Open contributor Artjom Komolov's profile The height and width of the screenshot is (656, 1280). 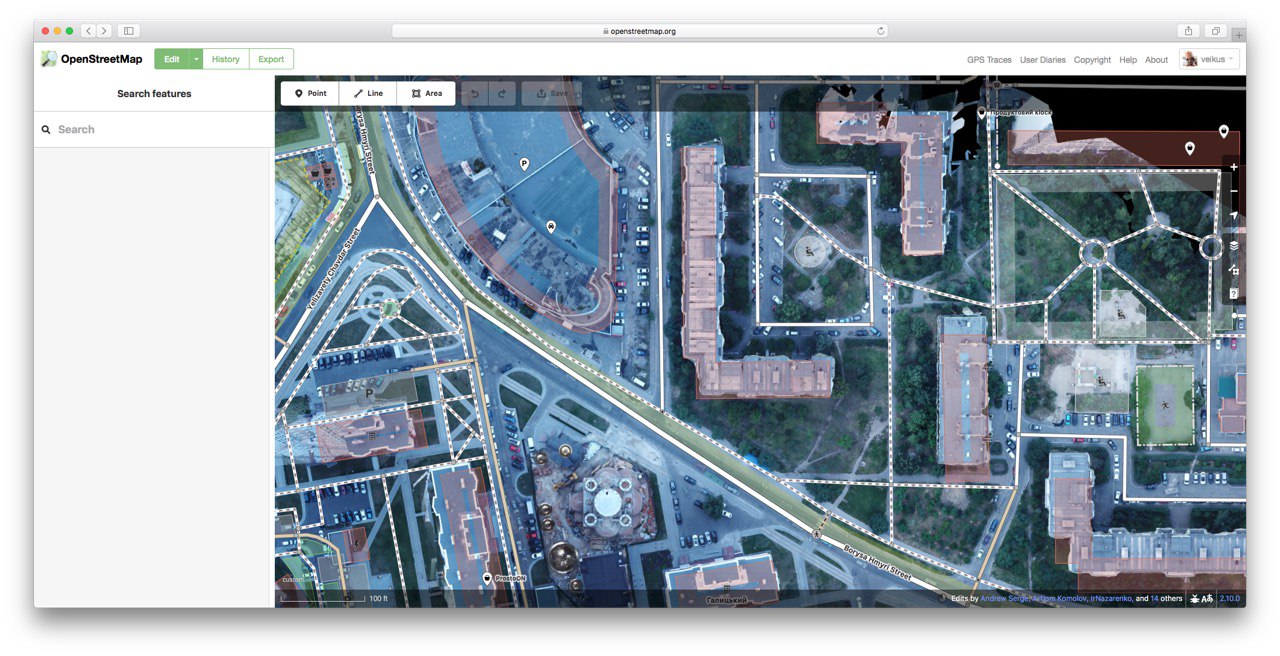[1059, 598]
